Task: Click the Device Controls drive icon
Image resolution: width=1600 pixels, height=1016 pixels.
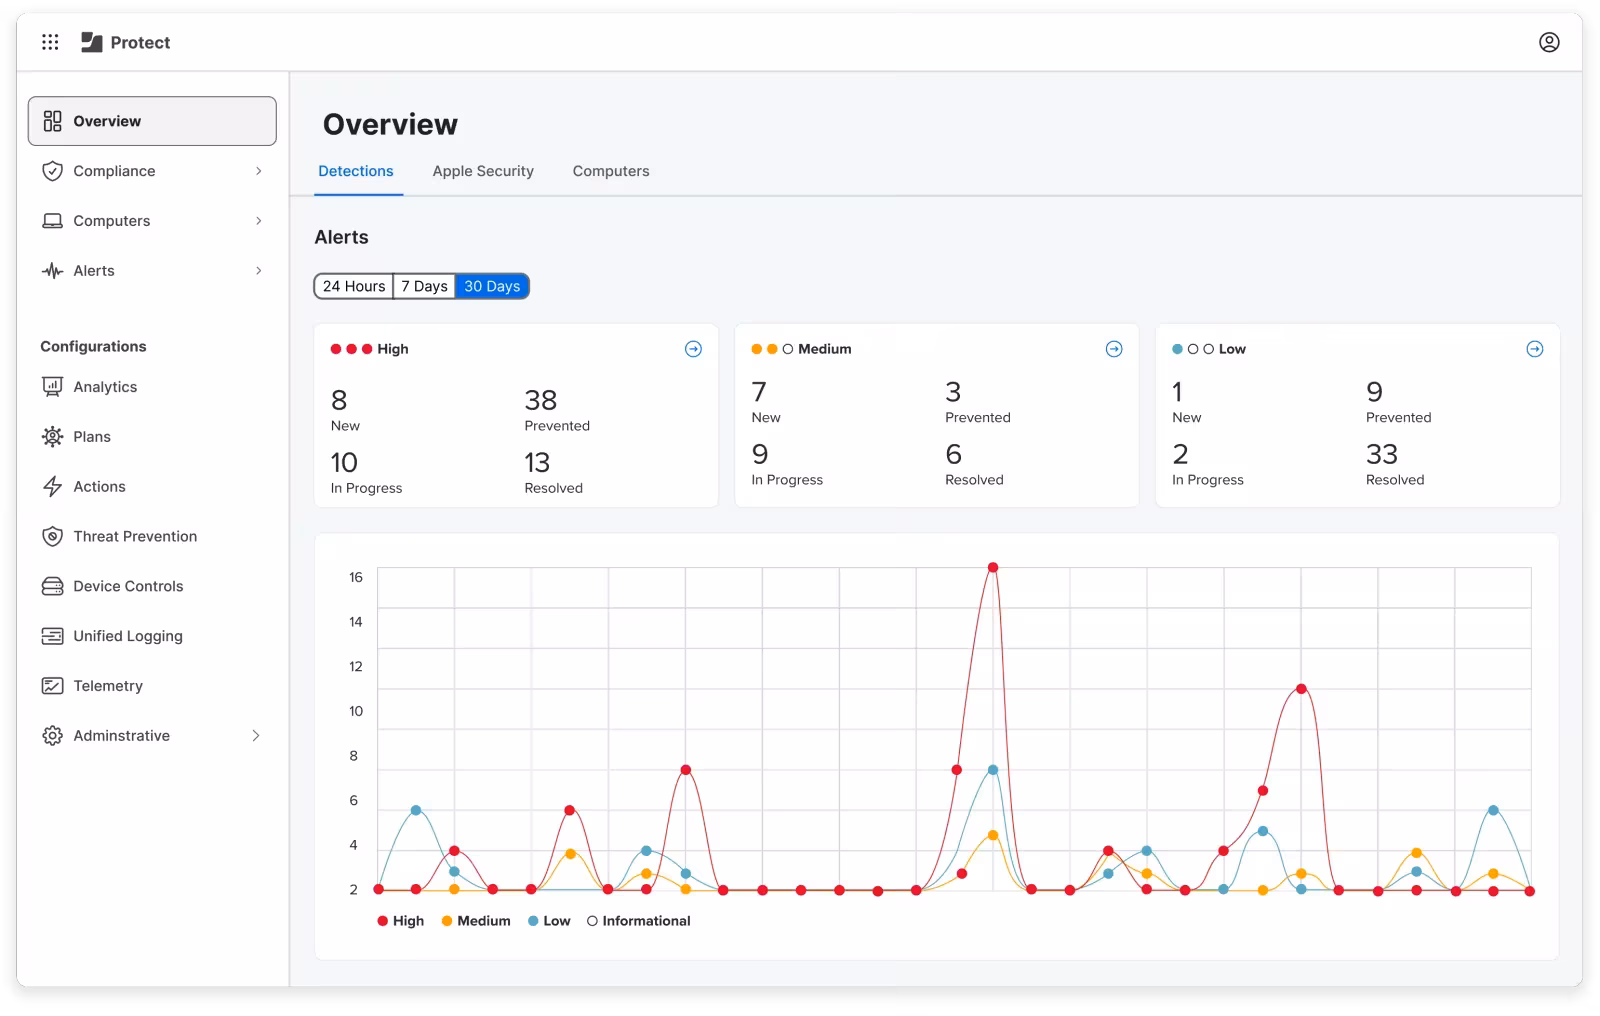Action: (53, 586)
